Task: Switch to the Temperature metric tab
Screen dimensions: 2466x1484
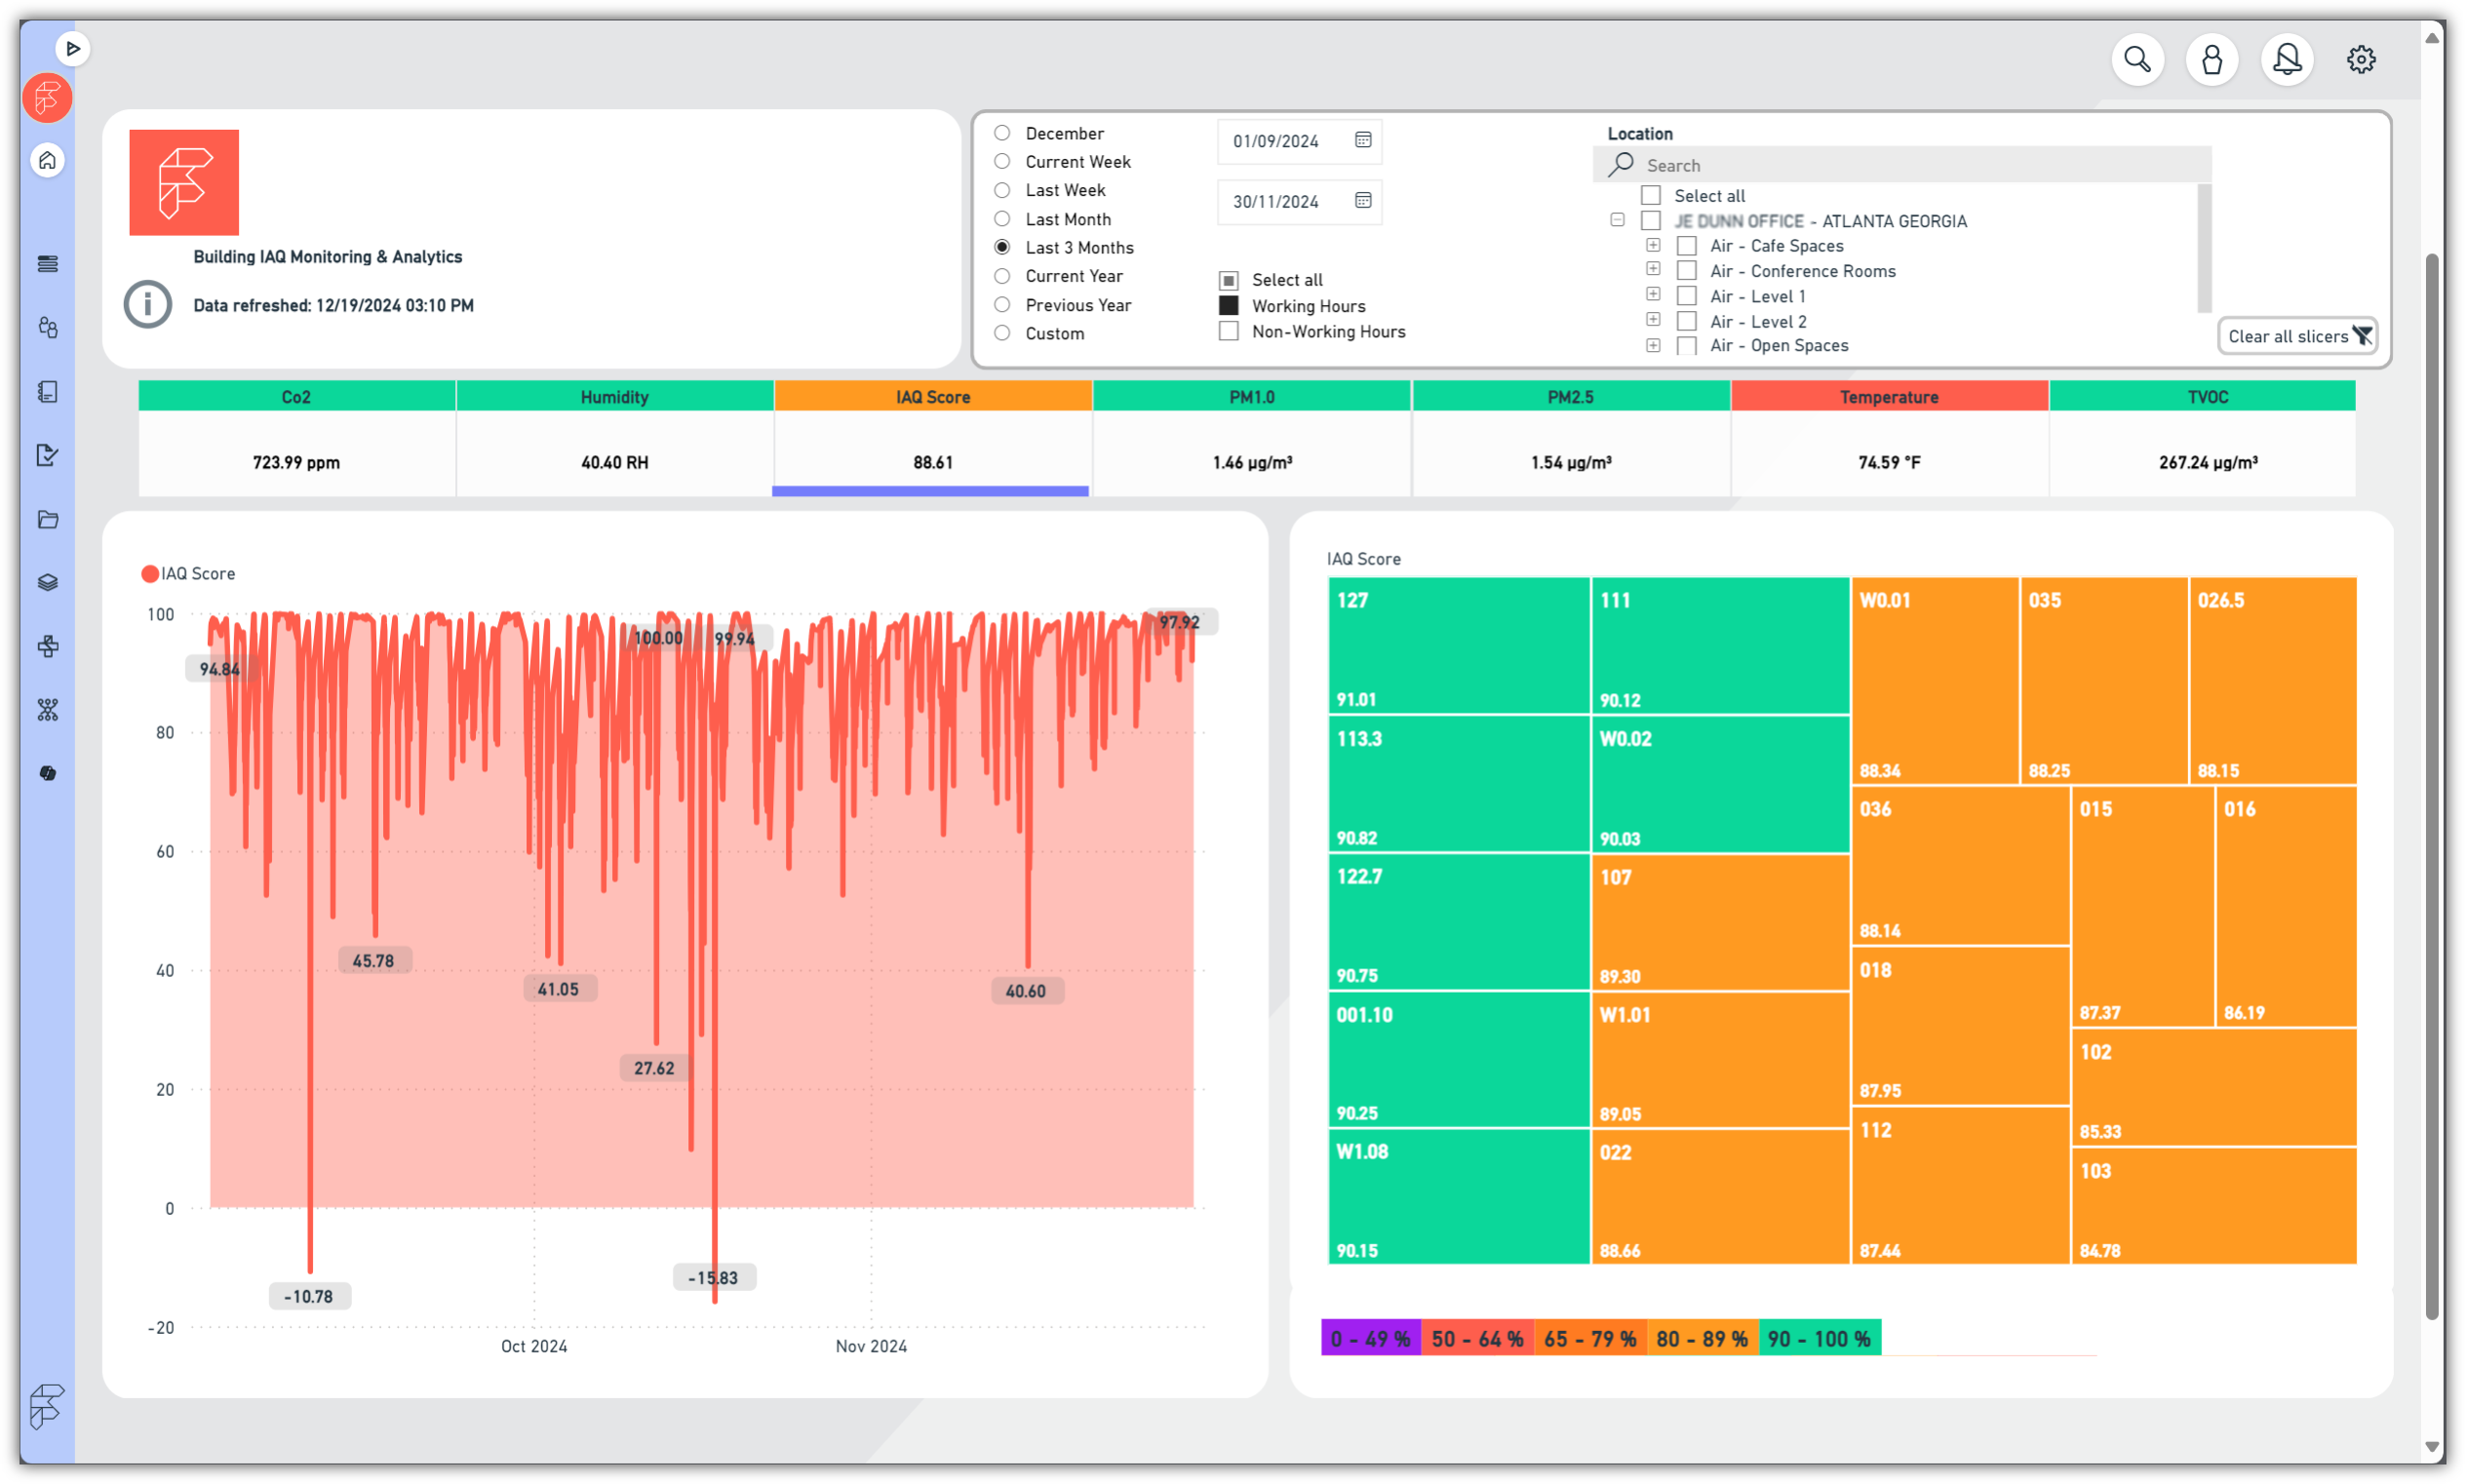Action: click(x=1888, y=397)
